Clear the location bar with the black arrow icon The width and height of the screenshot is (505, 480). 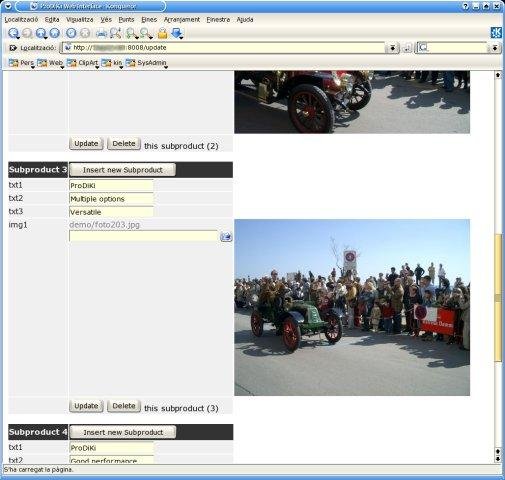pos(13,48)
